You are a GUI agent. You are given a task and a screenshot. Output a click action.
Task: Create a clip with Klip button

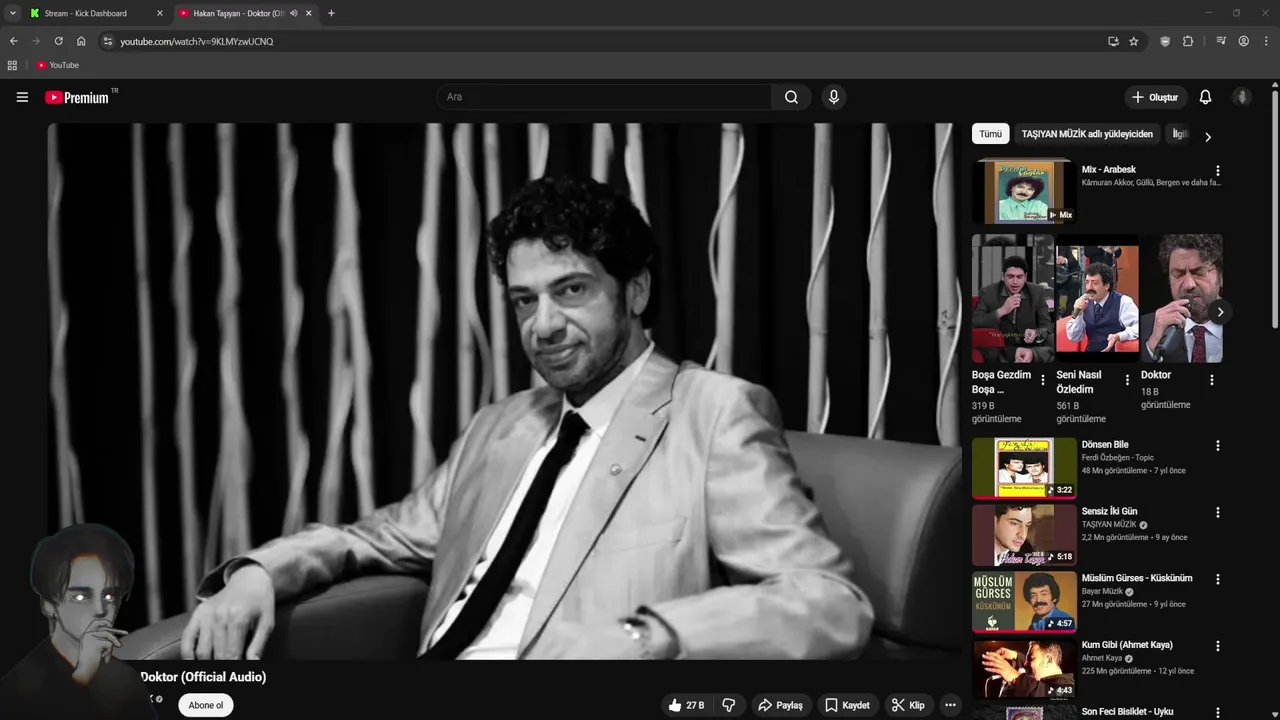click(908, 705)
